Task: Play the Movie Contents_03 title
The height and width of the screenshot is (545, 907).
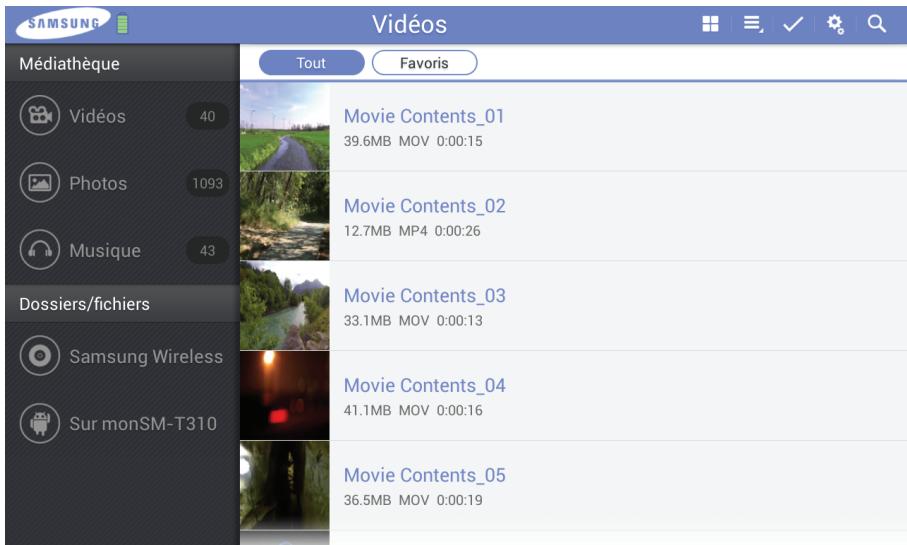Action: tap(425, 296)
